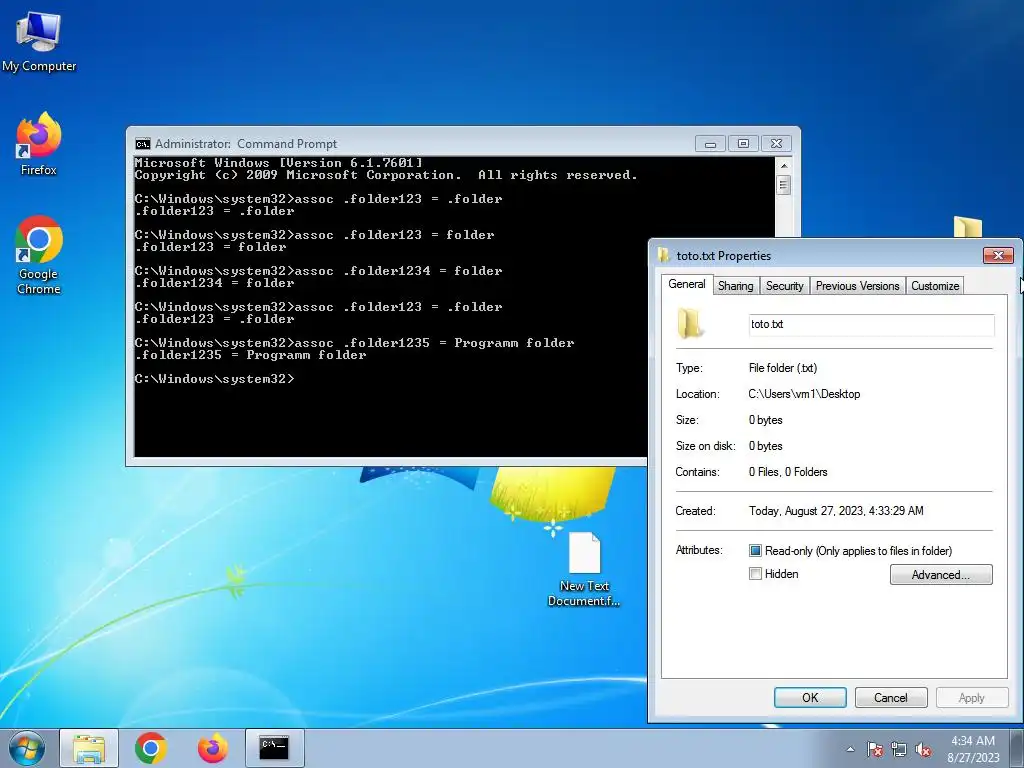Click the Command Prompt scrollbar thumb

coord(784,185)
